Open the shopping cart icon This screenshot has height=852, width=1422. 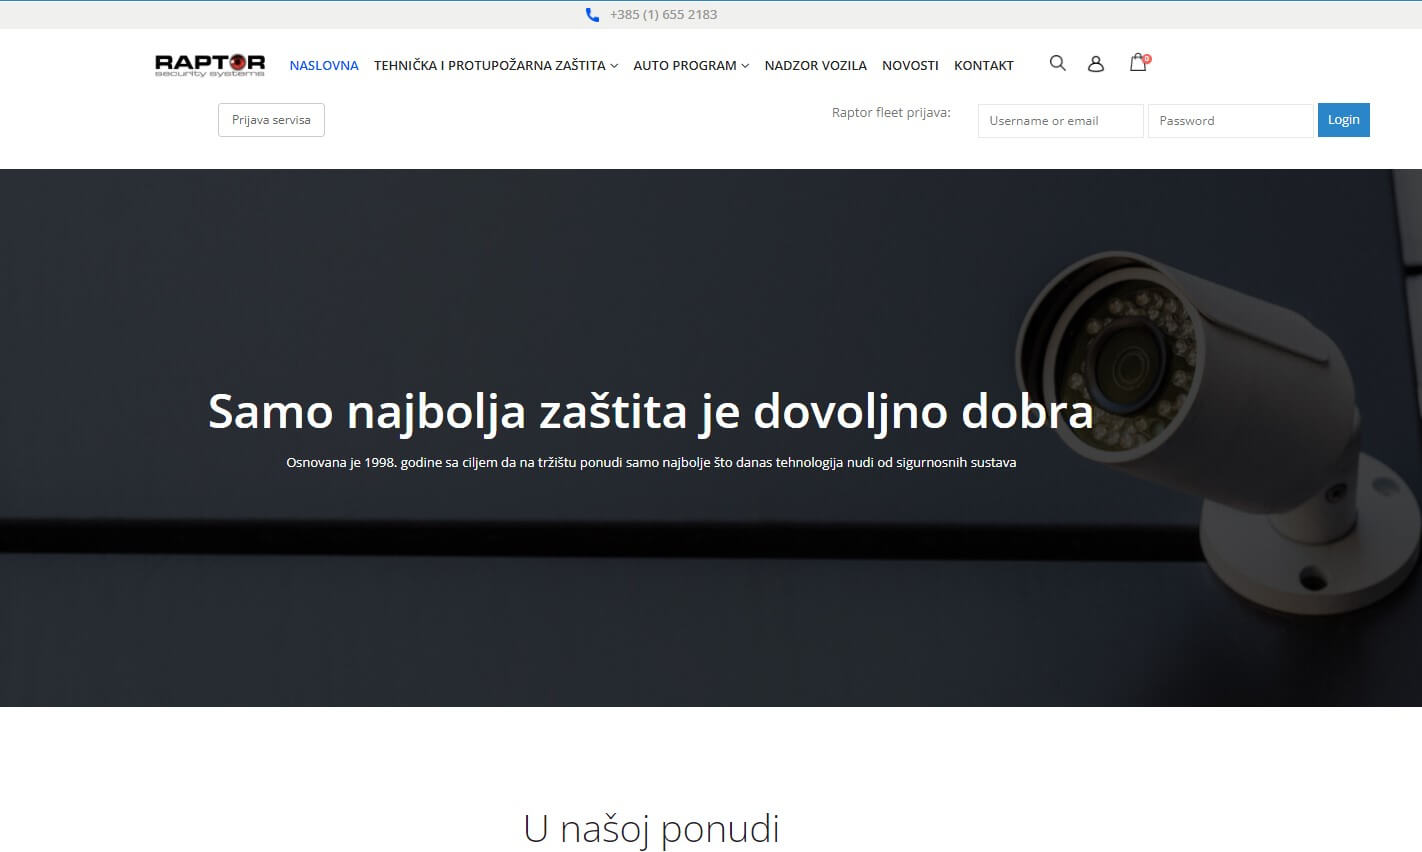click(x=1137, y=64)
